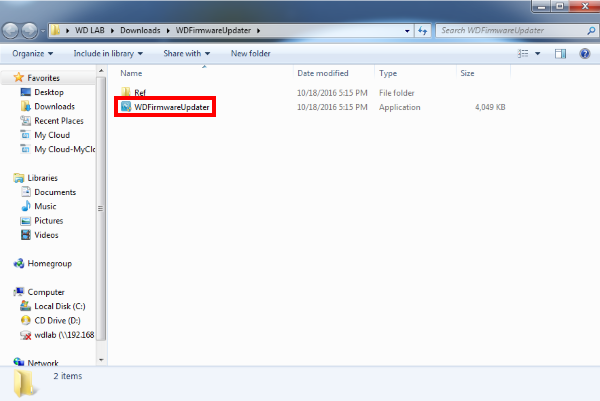The height and width of the screenshot is (401, 600).
Task: Open Include in library menu
Action: pyautogui.click(x=108, y=54)
